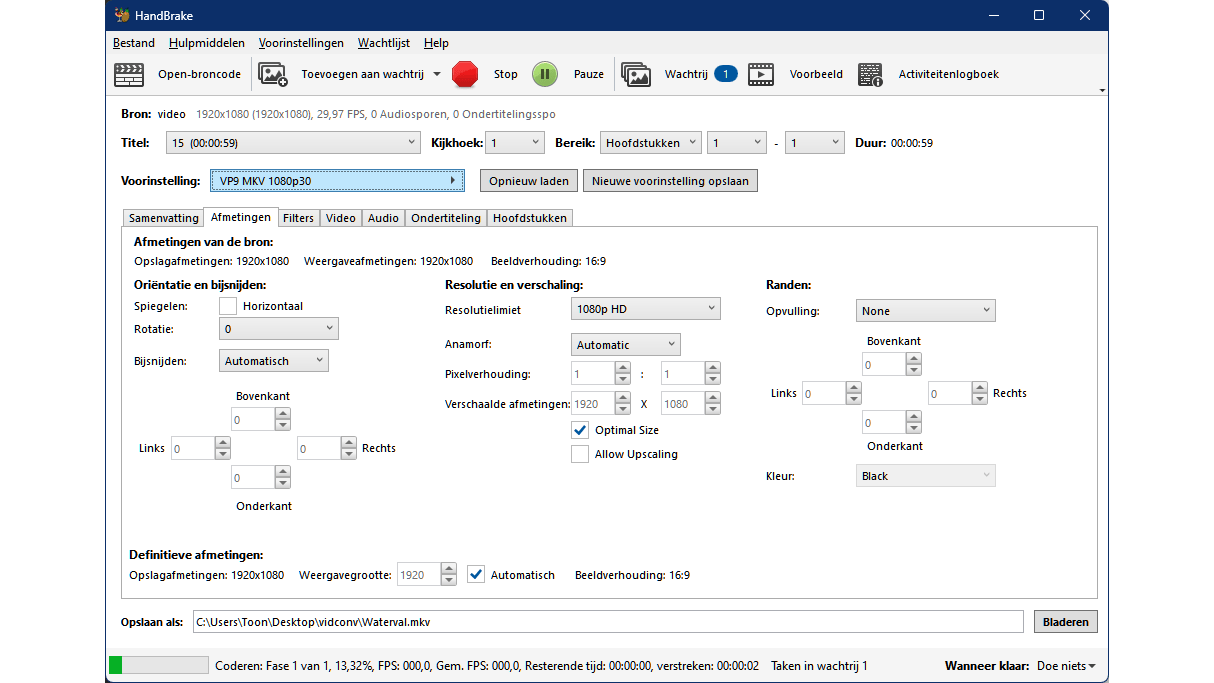Open the Wachtrij queue icon
This screenshot has height=683, width=1214.
pyautogui.click(x=636, y=74)
